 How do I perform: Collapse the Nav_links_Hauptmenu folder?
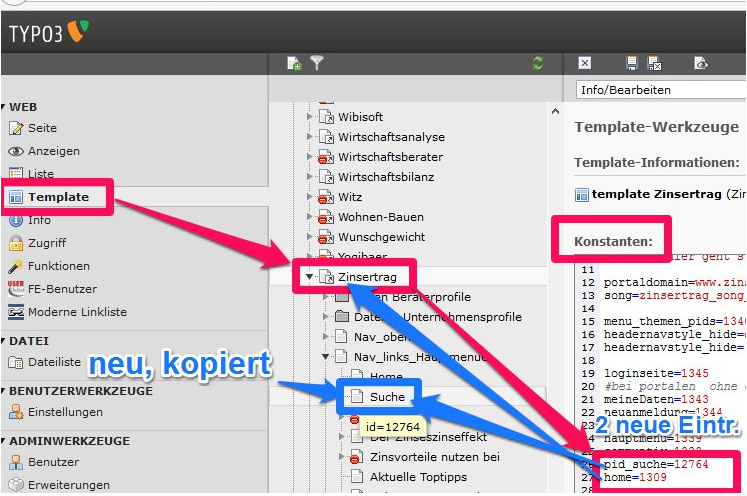325,356
